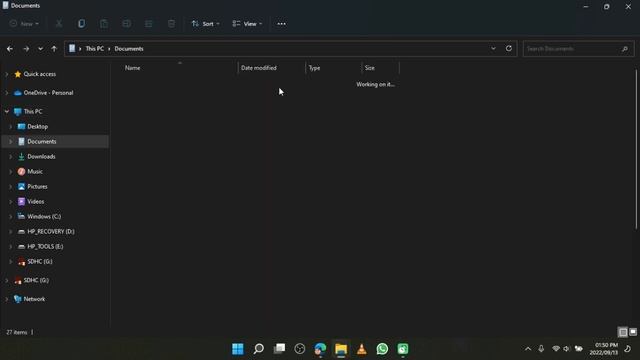Click the Copy icon in toolbar
640x360 pixels.
point(82,24)
